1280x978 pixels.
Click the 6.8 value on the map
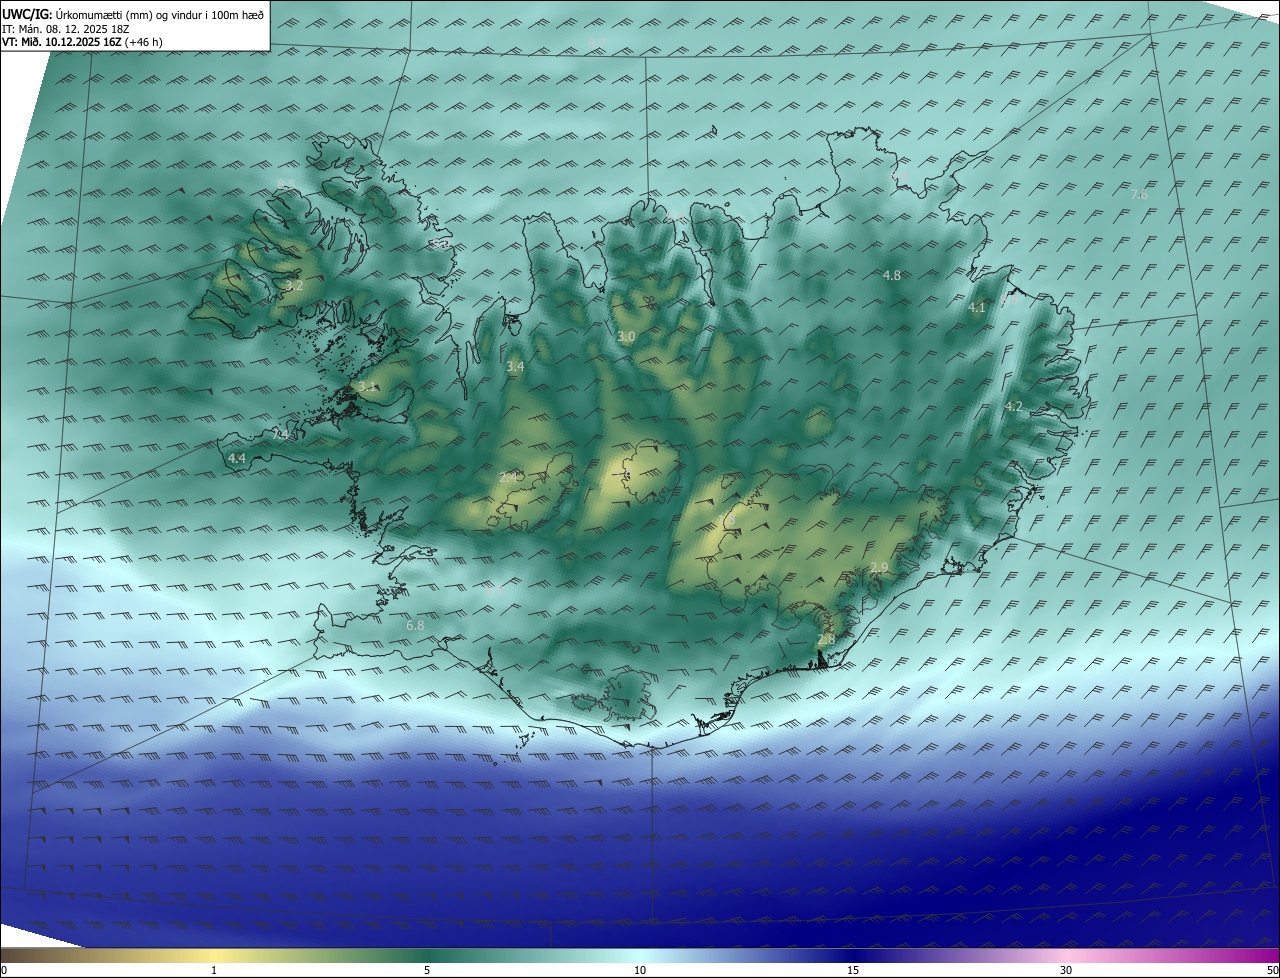[x=415, y=626]
